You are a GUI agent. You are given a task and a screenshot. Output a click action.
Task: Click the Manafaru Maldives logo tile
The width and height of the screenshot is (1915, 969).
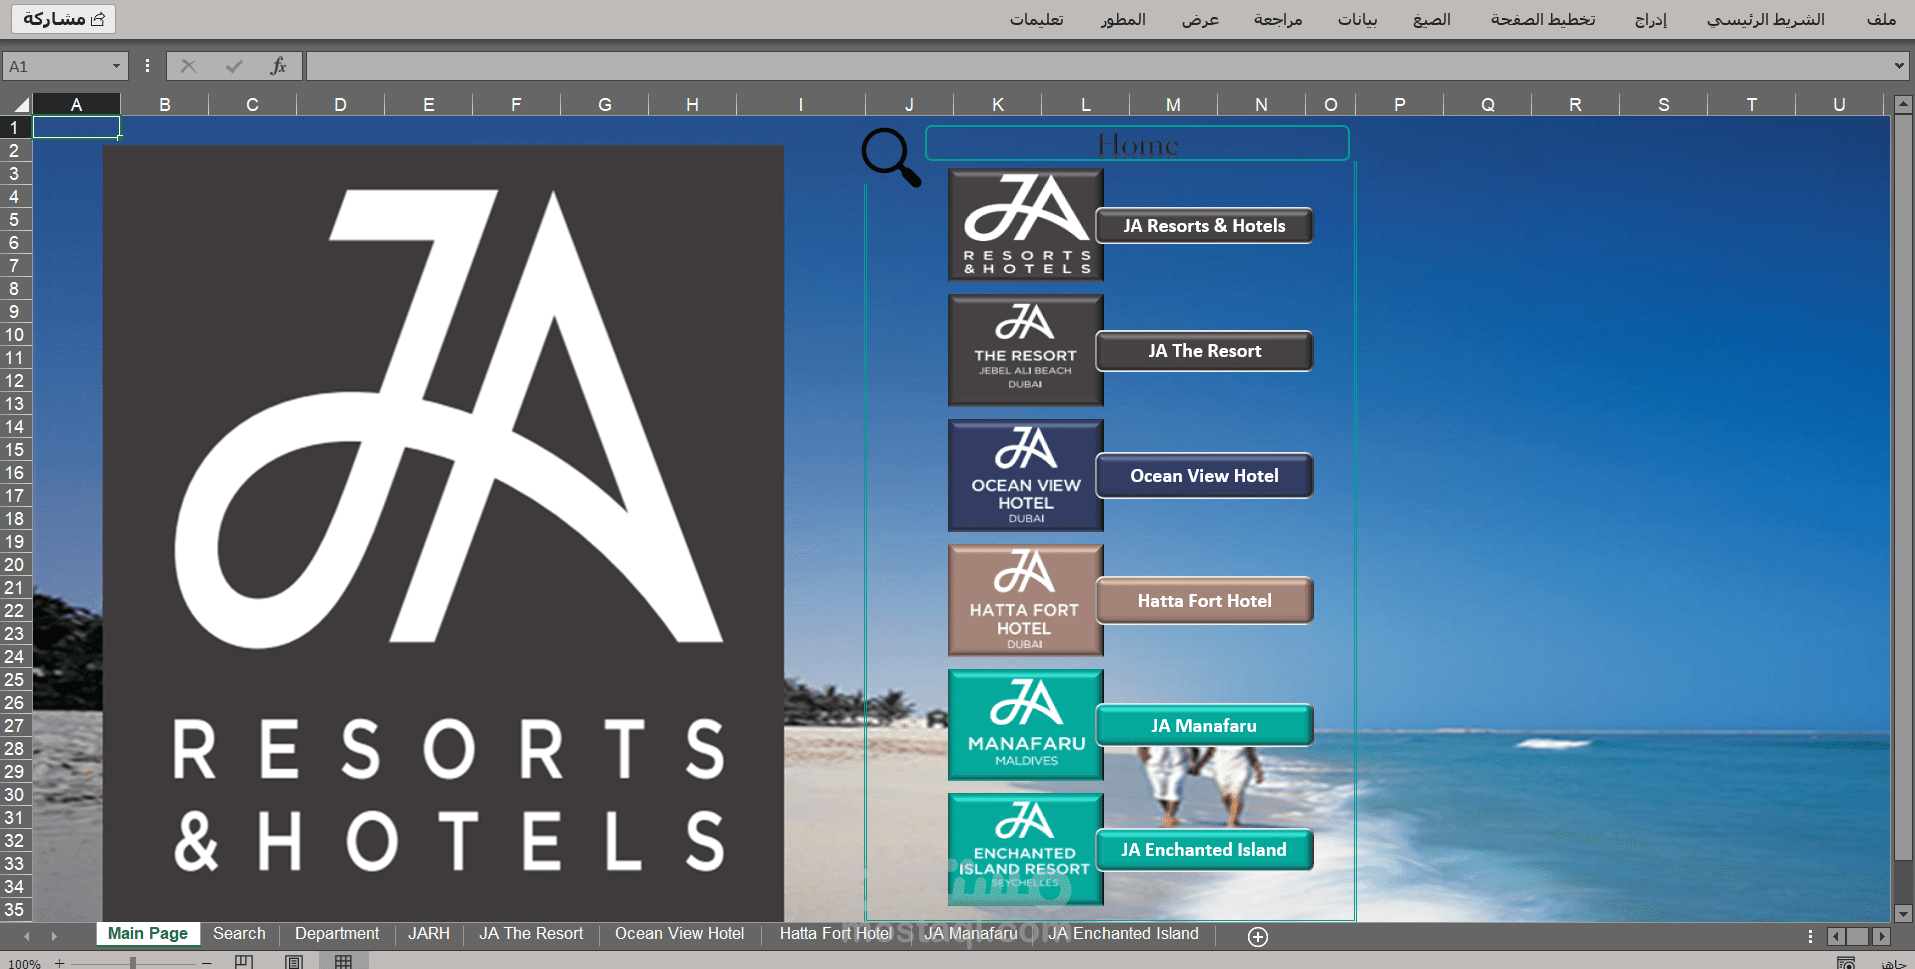pos(1026,725)
